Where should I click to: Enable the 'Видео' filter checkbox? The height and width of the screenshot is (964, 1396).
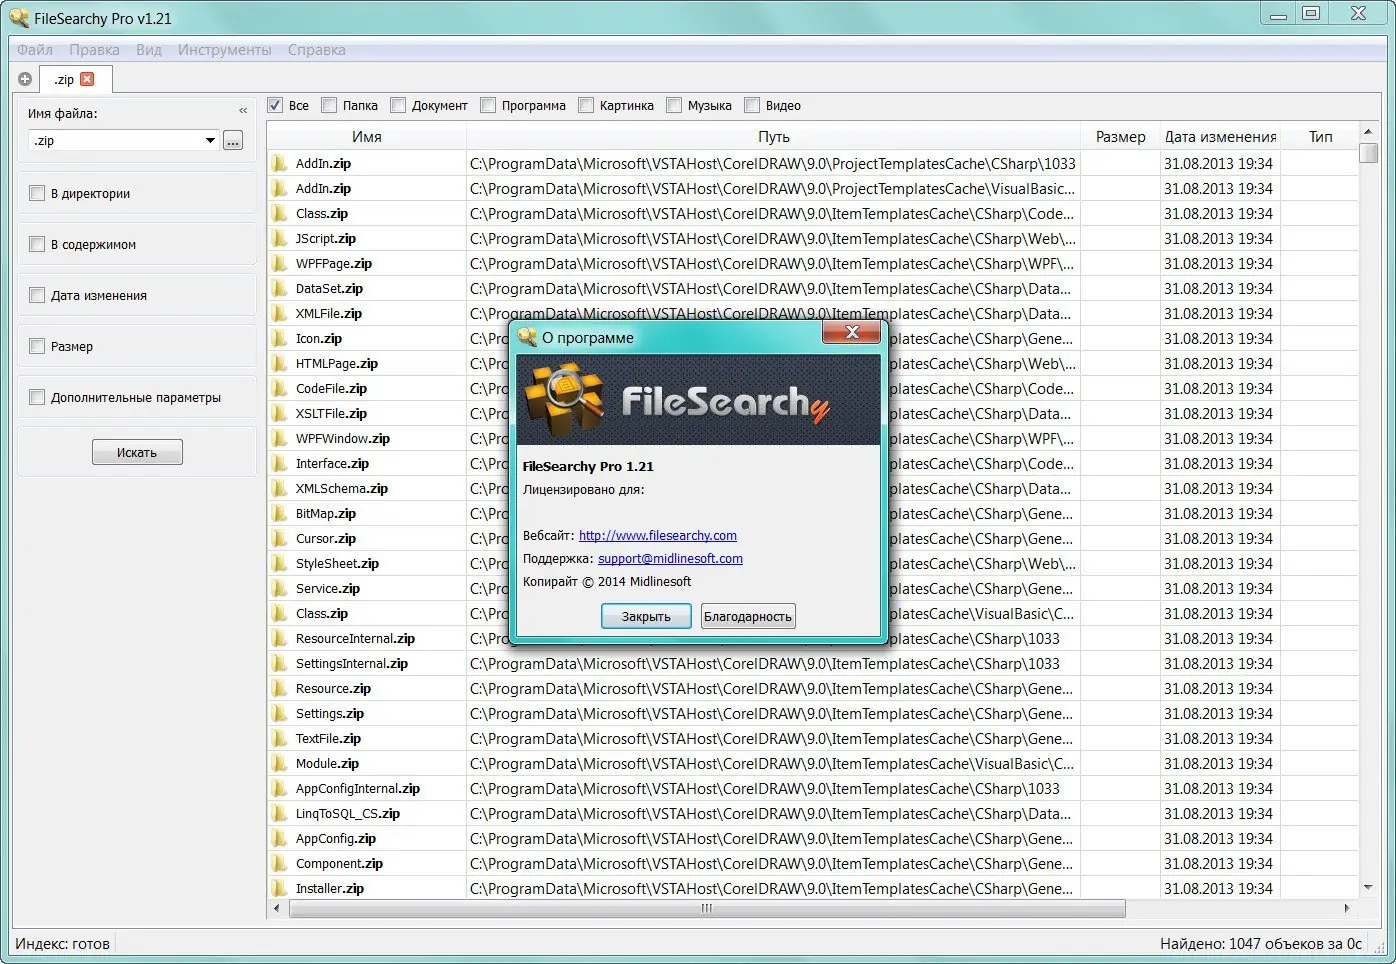[752, 105]
